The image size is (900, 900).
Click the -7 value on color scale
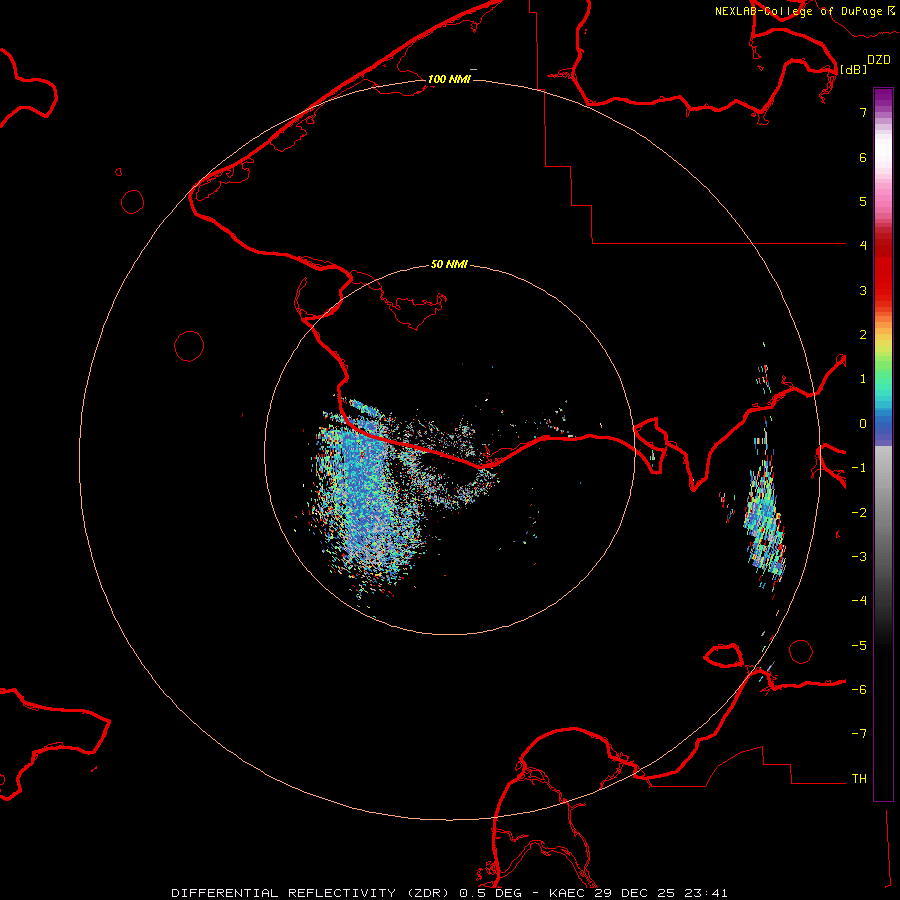[x=859, y=734]
